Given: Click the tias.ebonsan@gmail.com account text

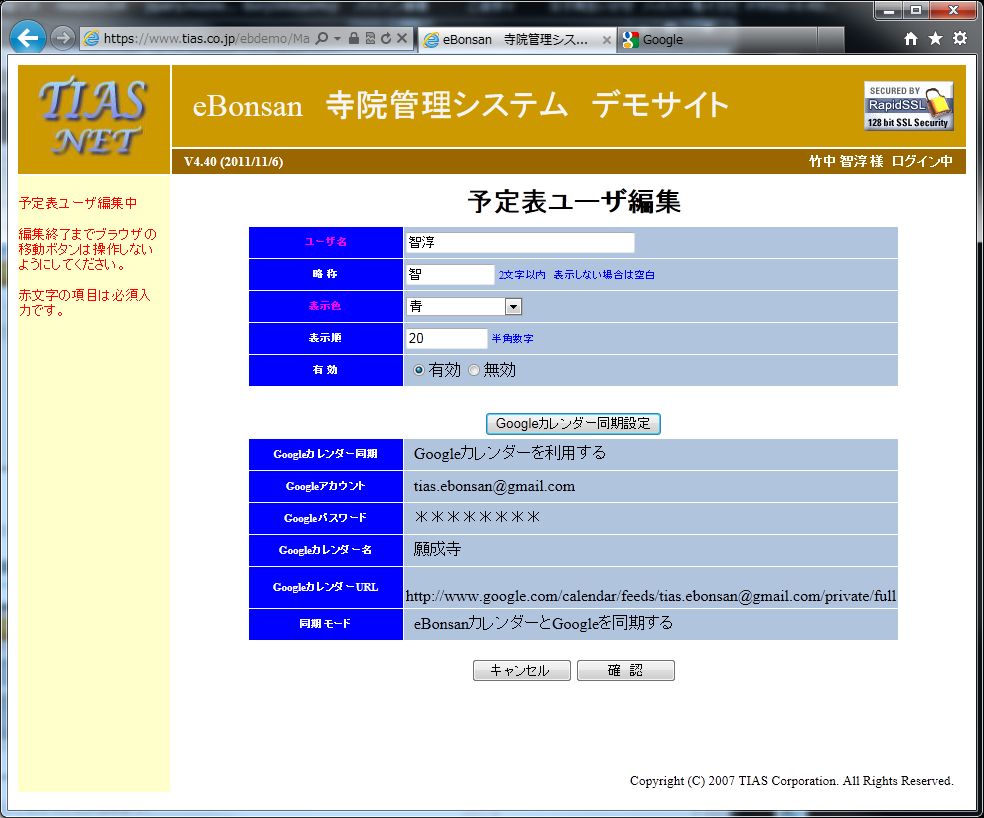Looking at the screenshot, I should click(494, 487).
